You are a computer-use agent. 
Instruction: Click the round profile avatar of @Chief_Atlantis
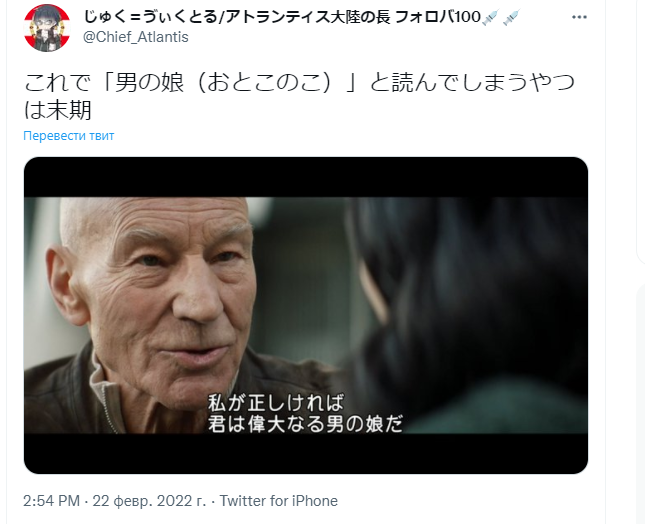[46, 28]
